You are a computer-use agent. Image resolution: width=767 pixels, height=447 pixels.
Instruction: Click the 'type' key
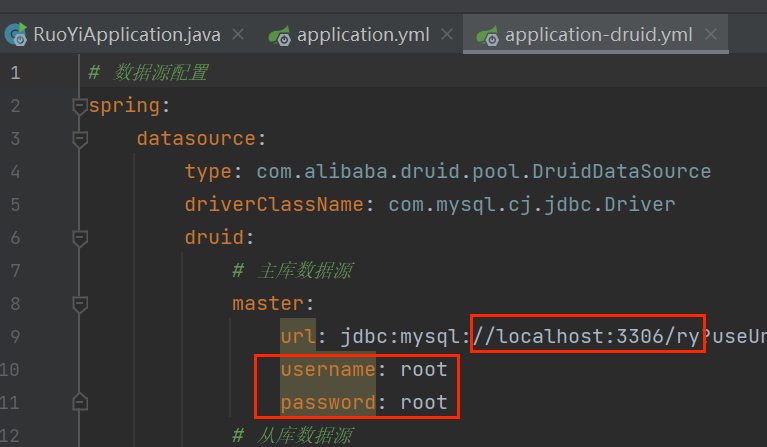[208, 172]
